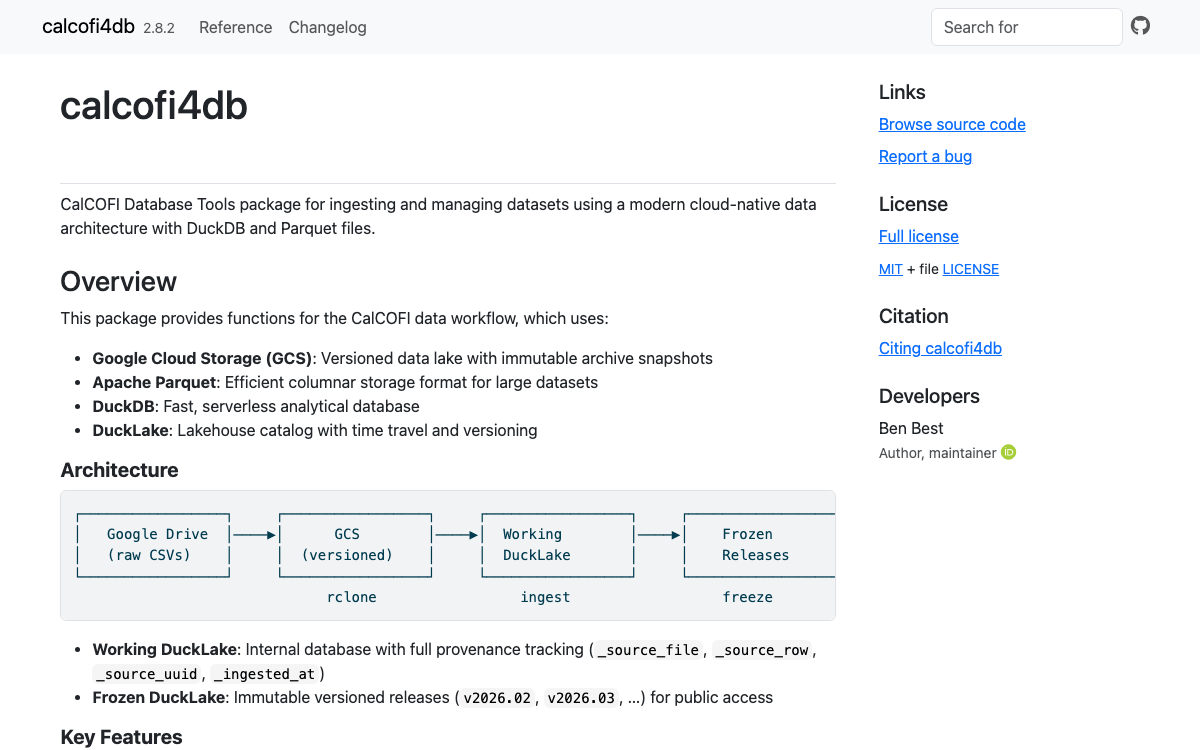
Task: Open Report a bug link
Action: pyautogui.click(x=925, y=156)
